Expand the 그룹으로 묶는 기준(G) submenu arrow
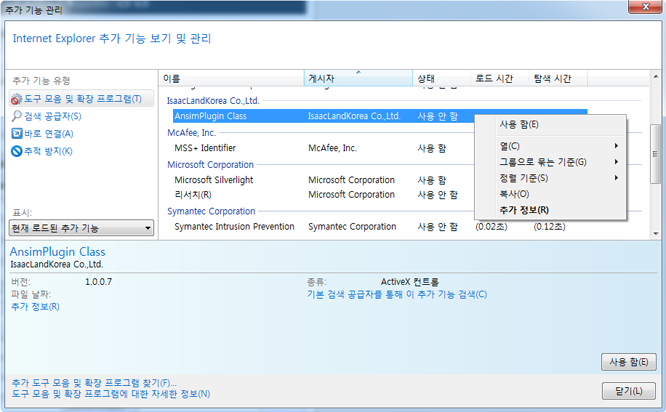The width and height of the screenshot is (666, 412). 616,162
